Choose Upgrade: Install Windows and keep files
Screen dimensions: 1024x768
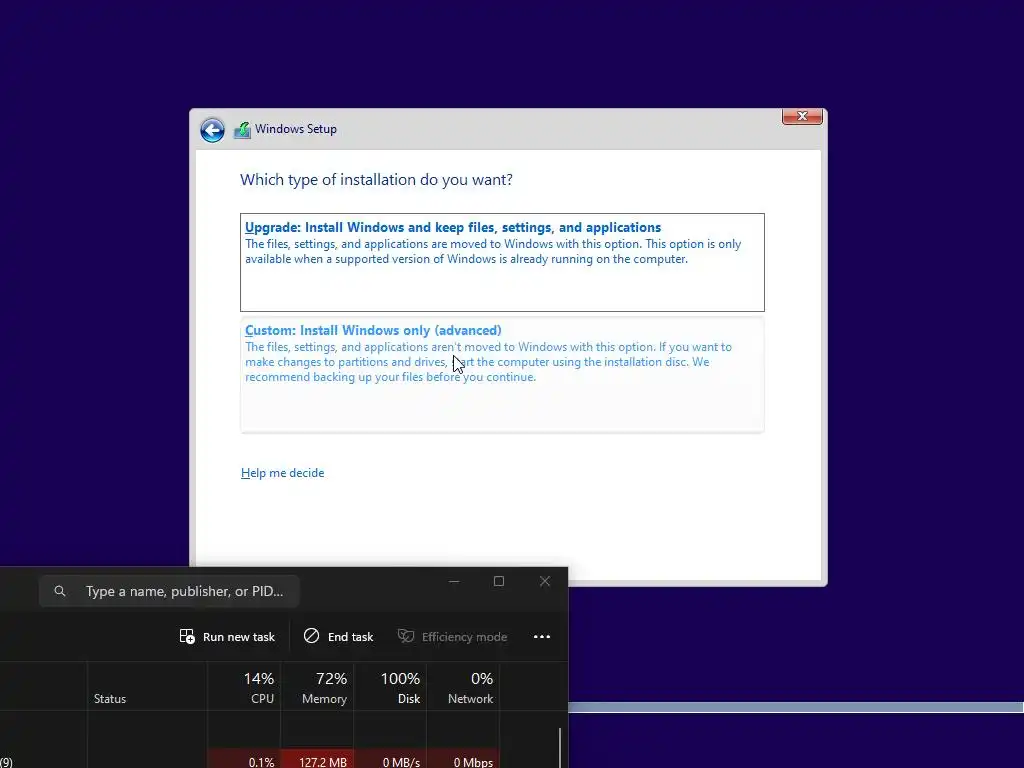coord(502,262)
